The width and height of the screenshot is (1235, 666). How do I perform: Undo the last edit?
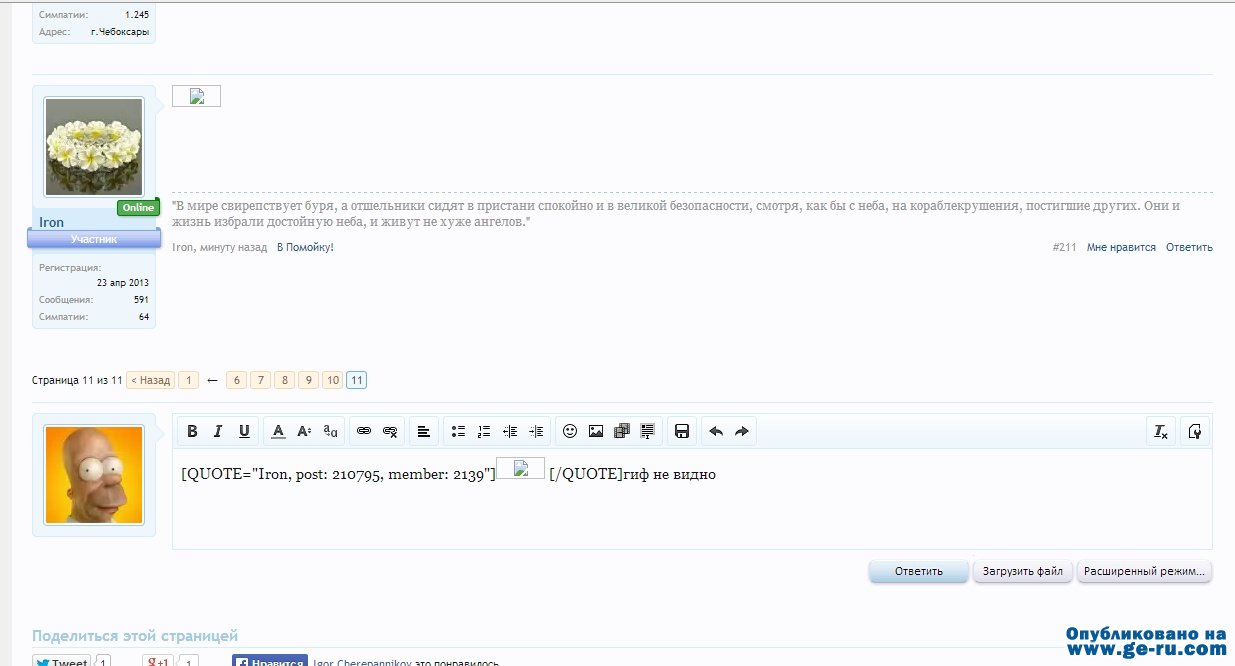pos(716,431)
